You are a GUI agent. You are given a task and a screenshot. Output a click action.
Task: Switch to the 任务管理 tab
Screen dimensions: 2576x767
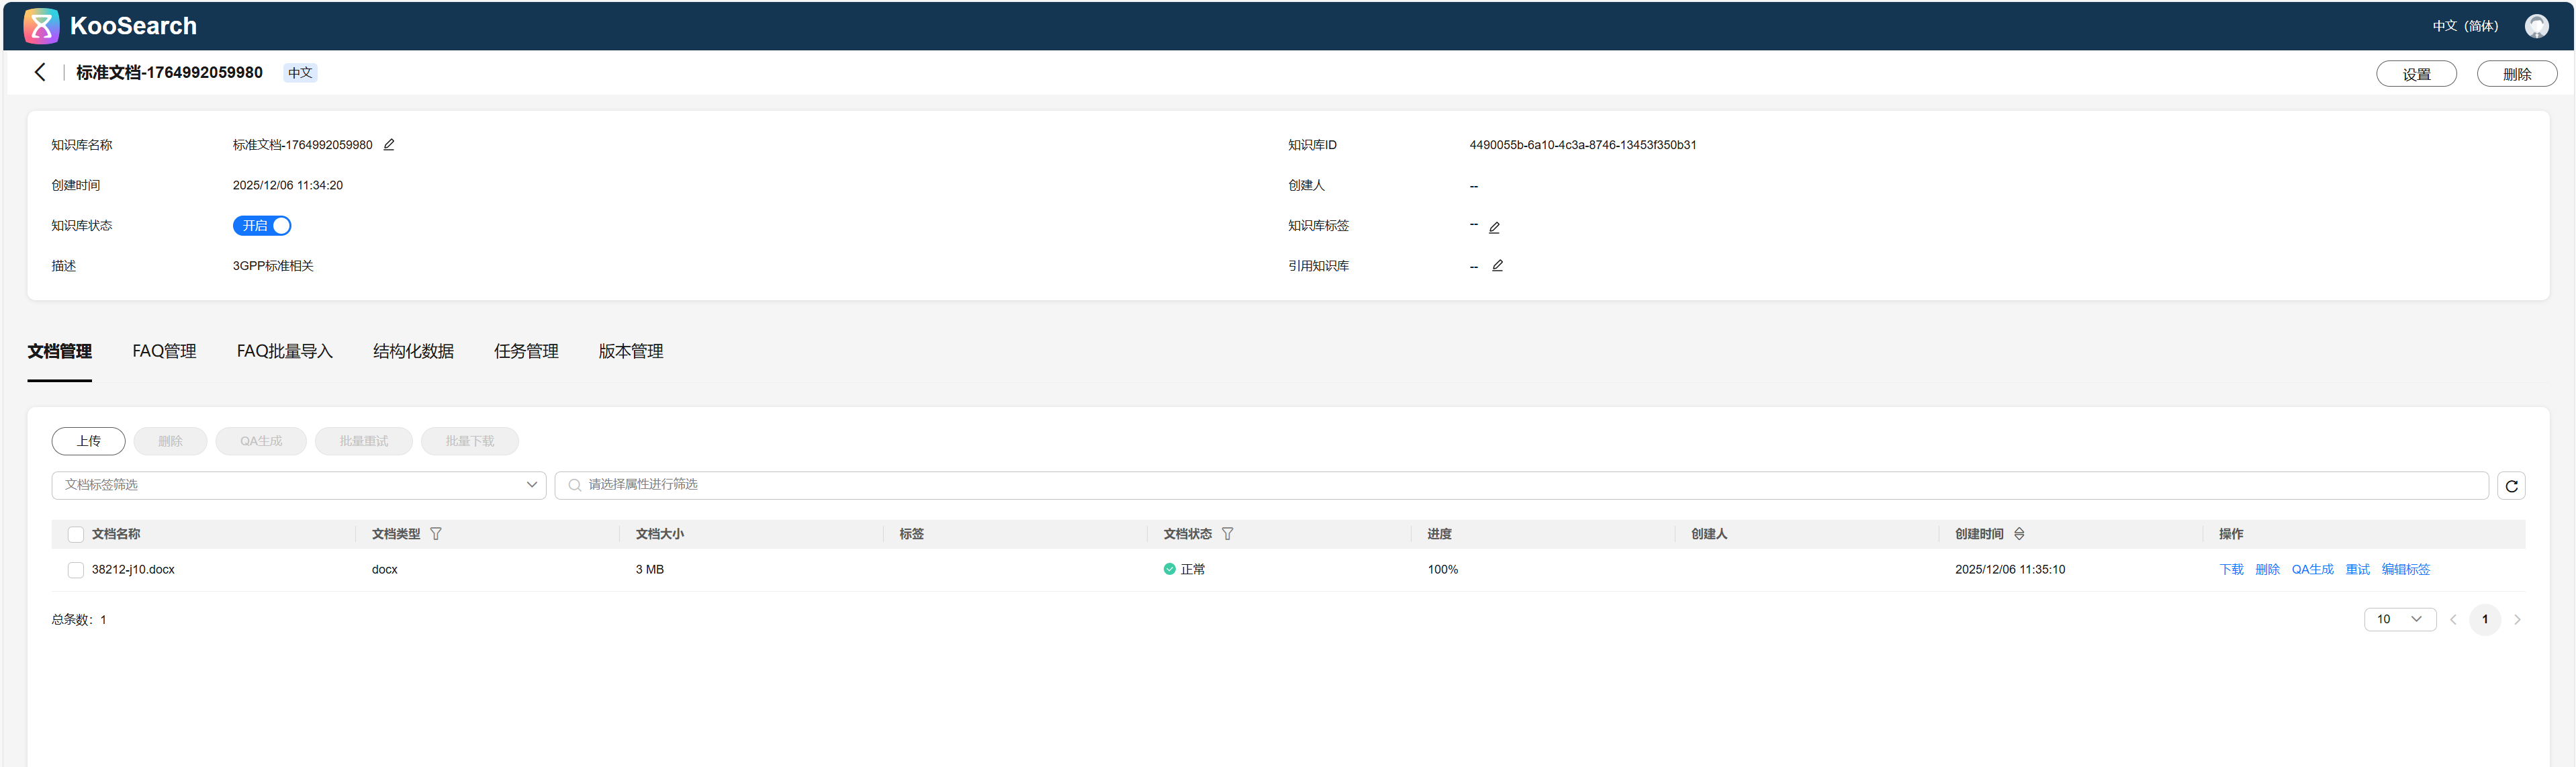coord(526,351)
